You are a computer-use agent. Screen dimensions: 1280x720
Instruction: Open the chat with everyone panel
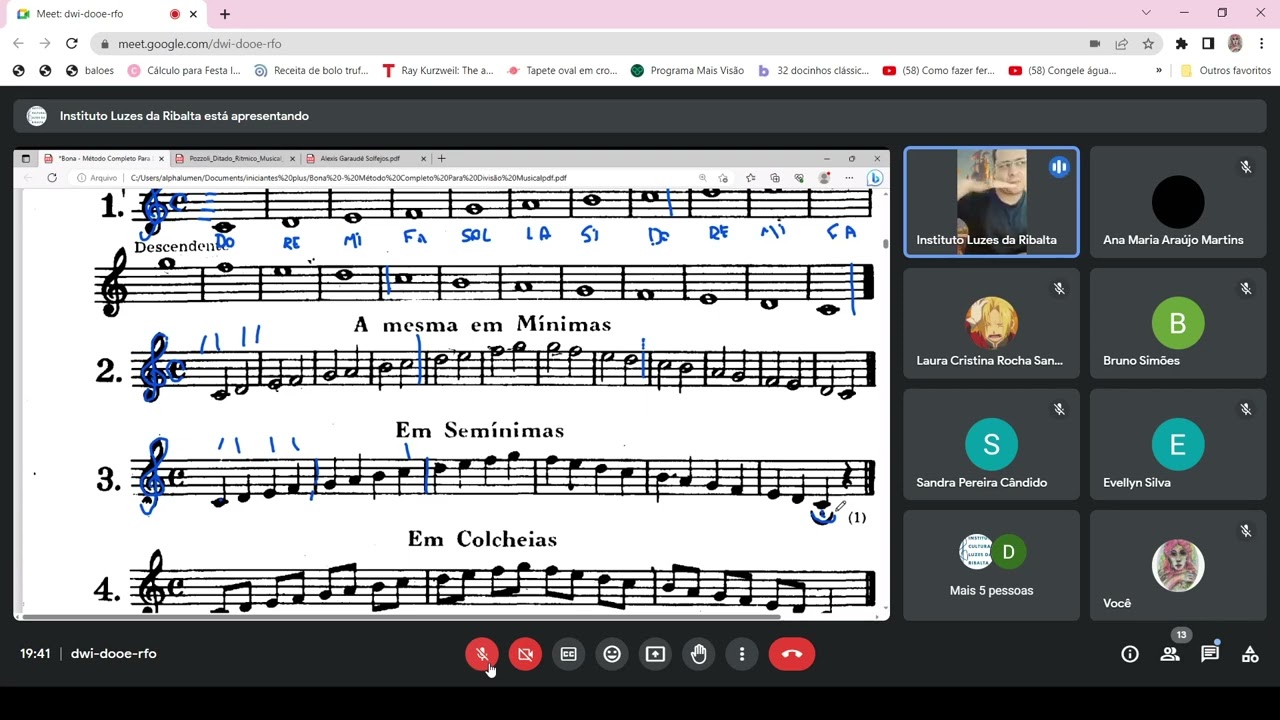(x=1210, y=654)
